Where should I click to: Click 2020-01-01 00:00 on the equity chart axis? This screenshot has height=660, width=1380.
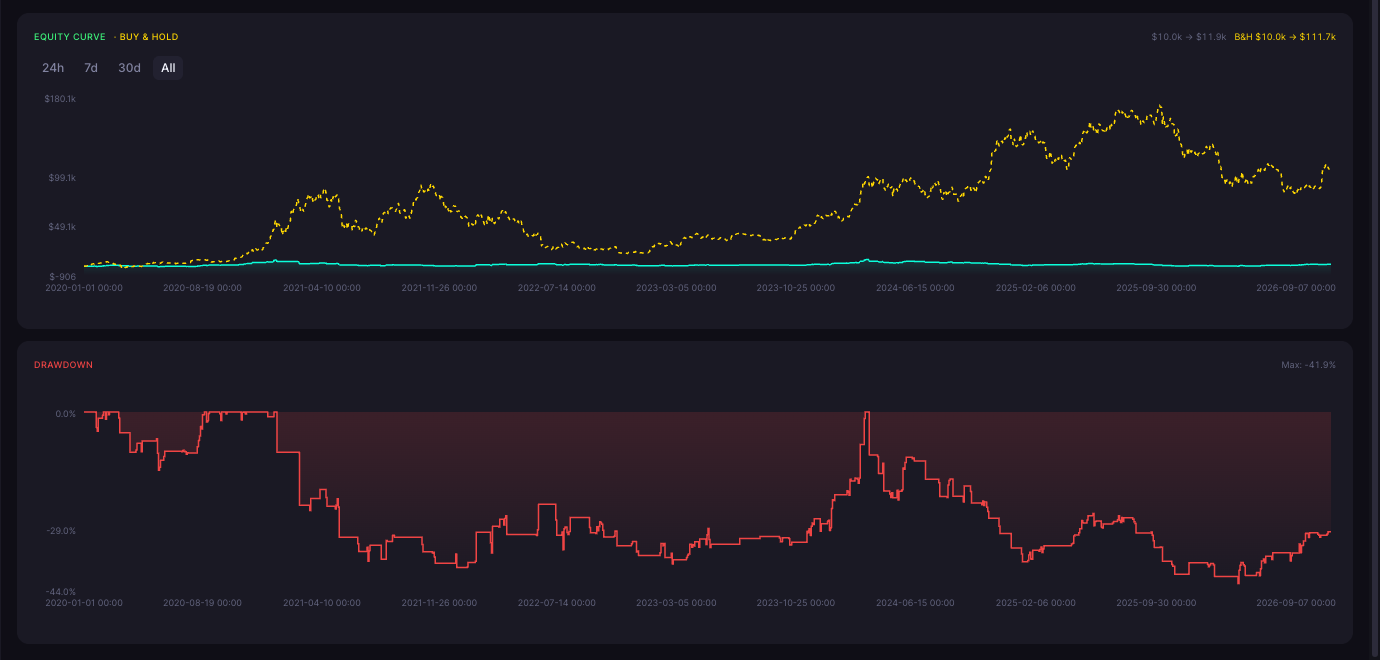pos(84,288)
